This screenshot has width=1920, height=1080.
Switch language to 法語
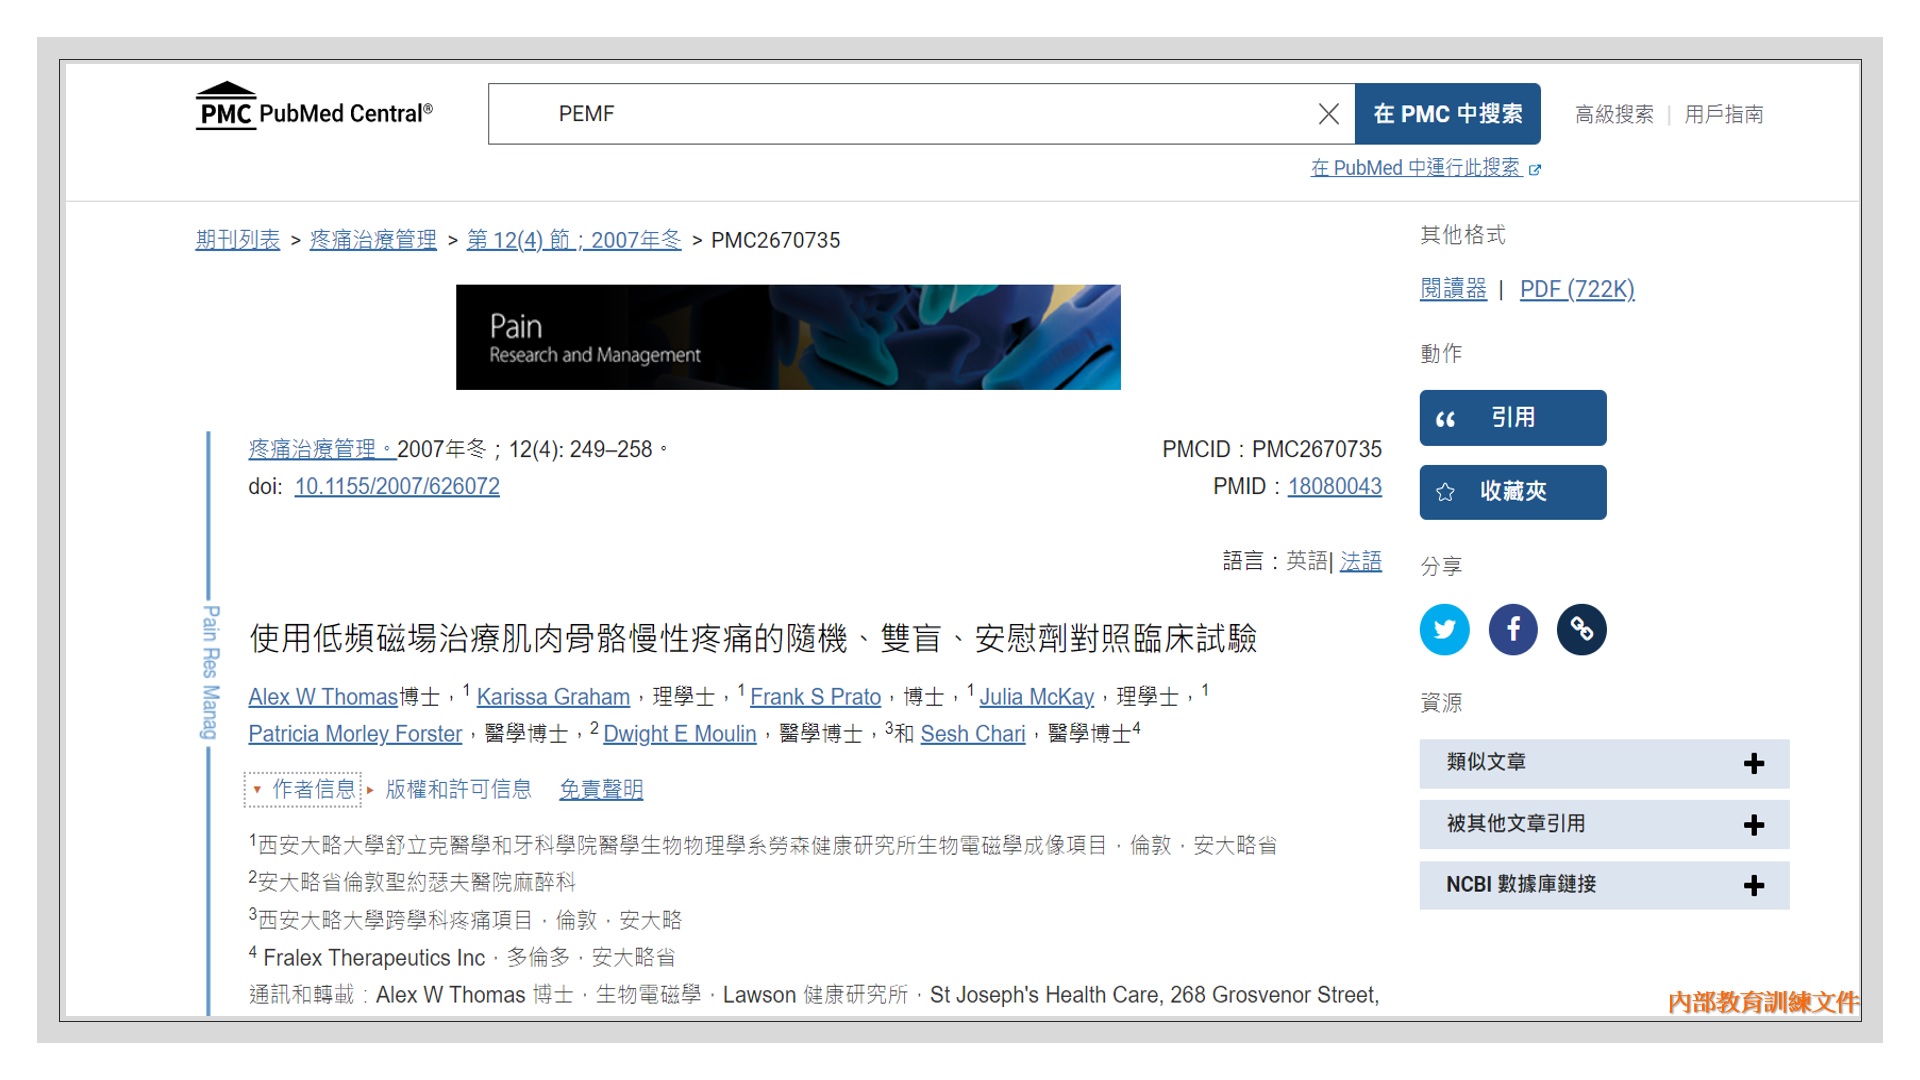click(1360, 562)
